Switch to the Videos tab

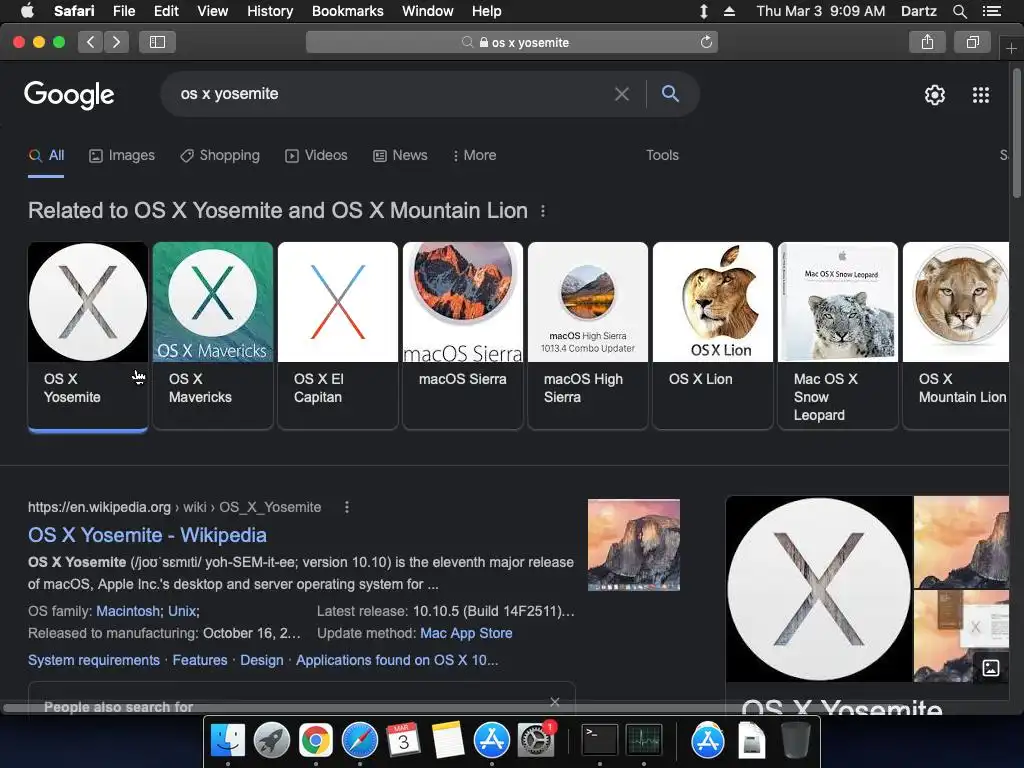tap(316, 155)
